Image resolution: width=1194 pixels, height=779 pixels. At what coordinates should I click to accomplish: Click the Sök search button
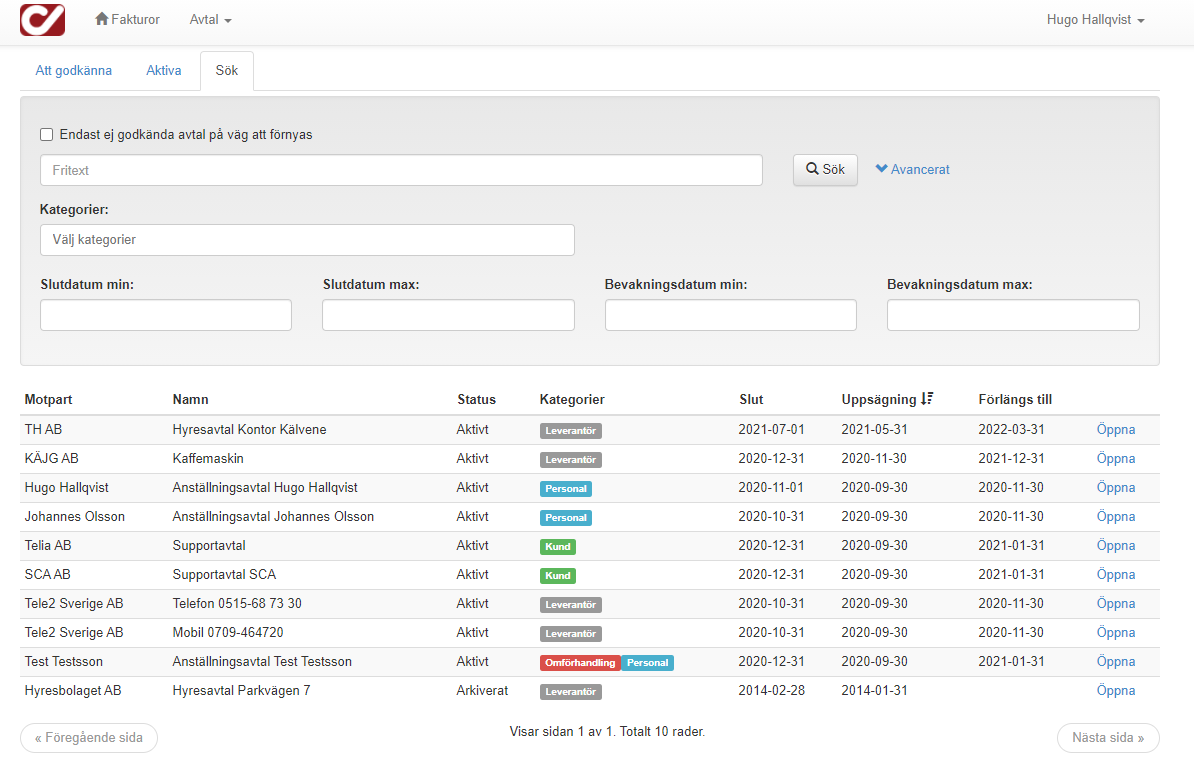pos(825,169)
